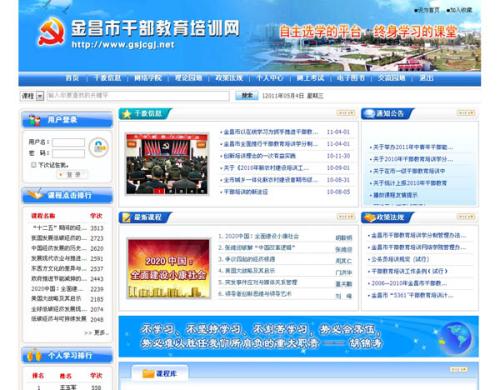
Task: Open 'more' button in 政策法规 section header
Action: (x=466, y=217)
